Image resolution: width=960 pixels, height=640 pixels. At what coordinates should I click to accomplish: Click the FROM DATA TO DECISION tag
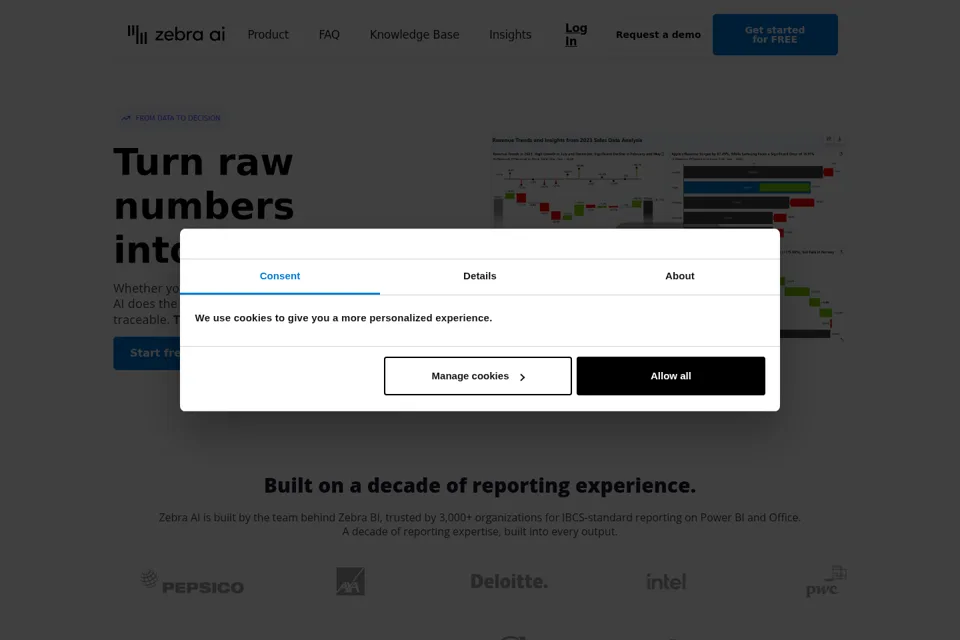pyautogui.click(x=171, y=118)
